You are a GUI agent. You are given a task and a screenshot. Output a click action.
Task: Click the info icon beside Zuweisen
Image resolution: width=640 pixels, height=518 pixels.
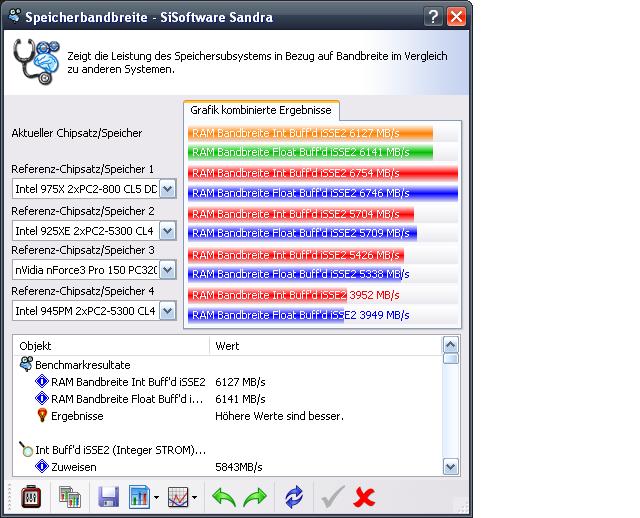(42, 466)
